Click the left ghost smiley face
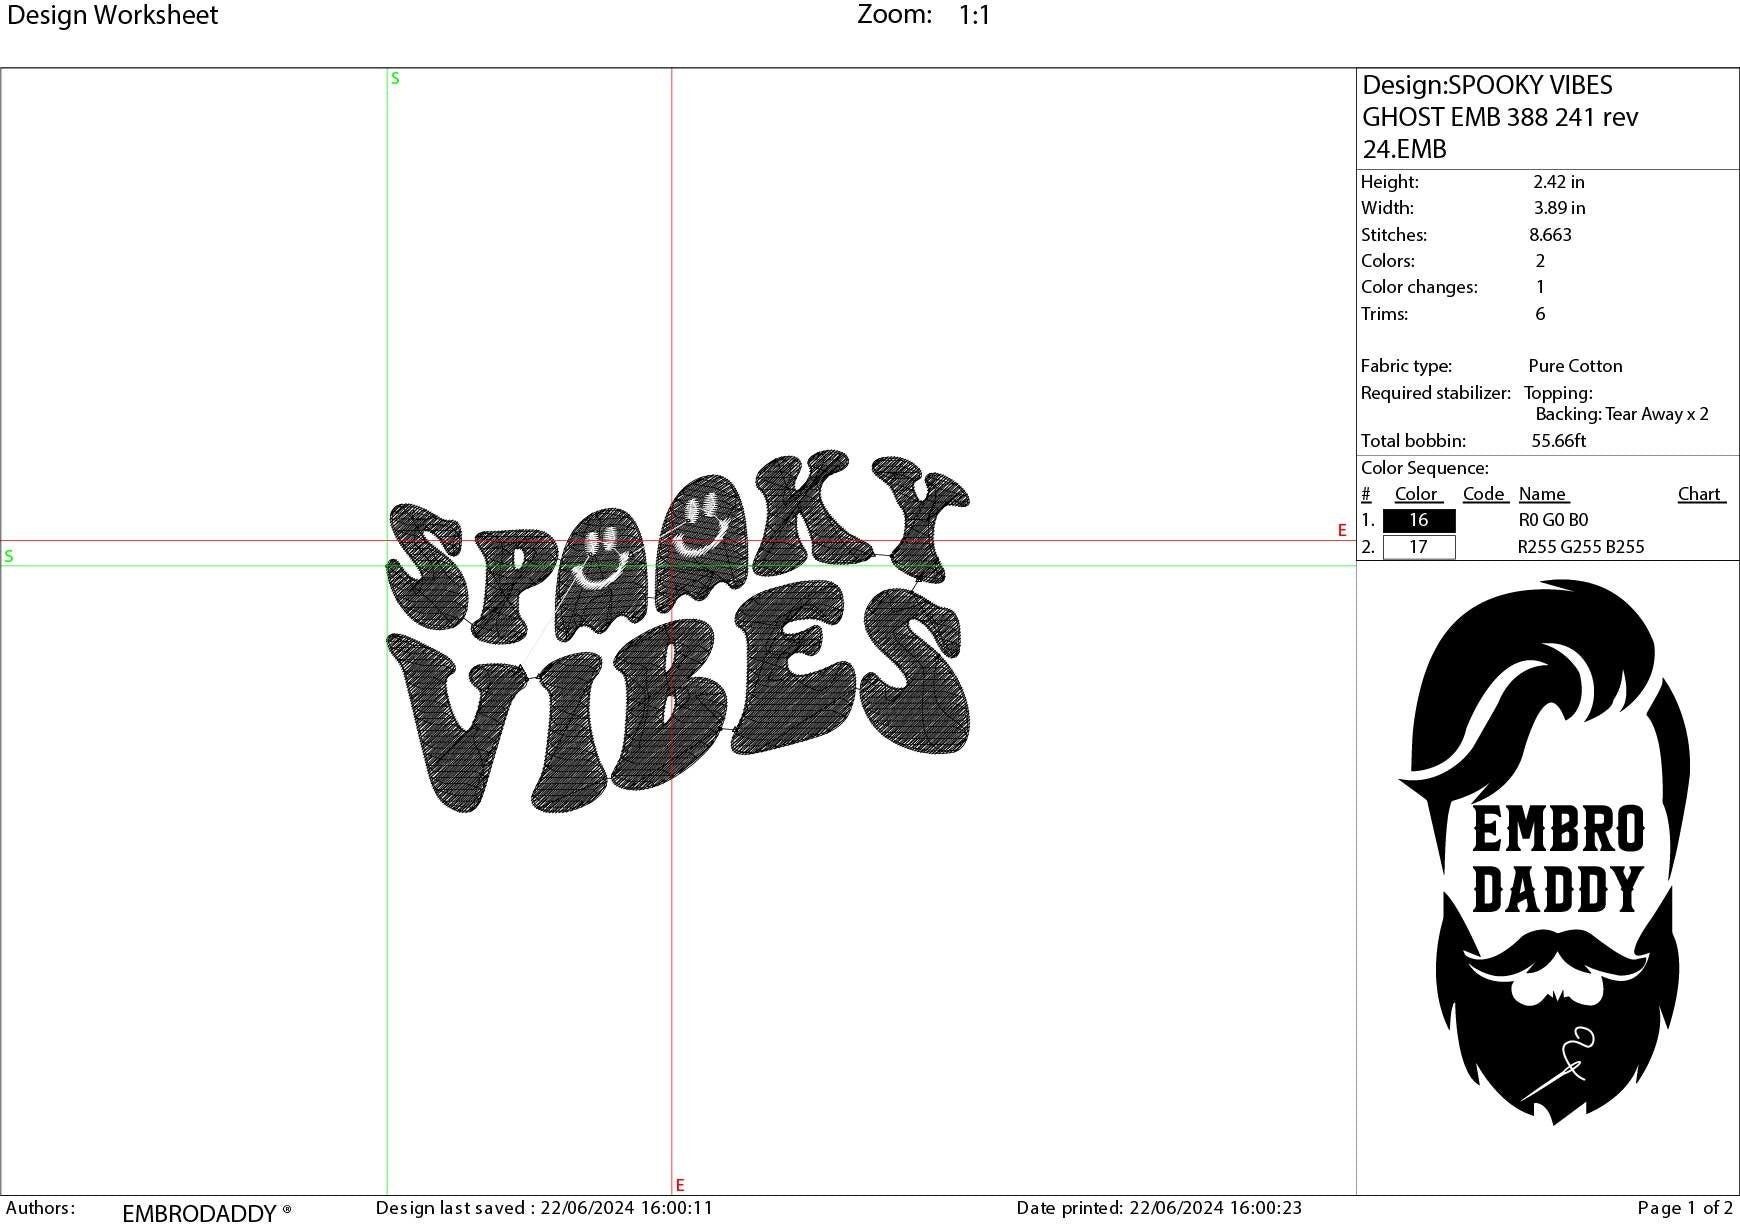Viewport: 1740px width, 1229px height. [599, 562]
